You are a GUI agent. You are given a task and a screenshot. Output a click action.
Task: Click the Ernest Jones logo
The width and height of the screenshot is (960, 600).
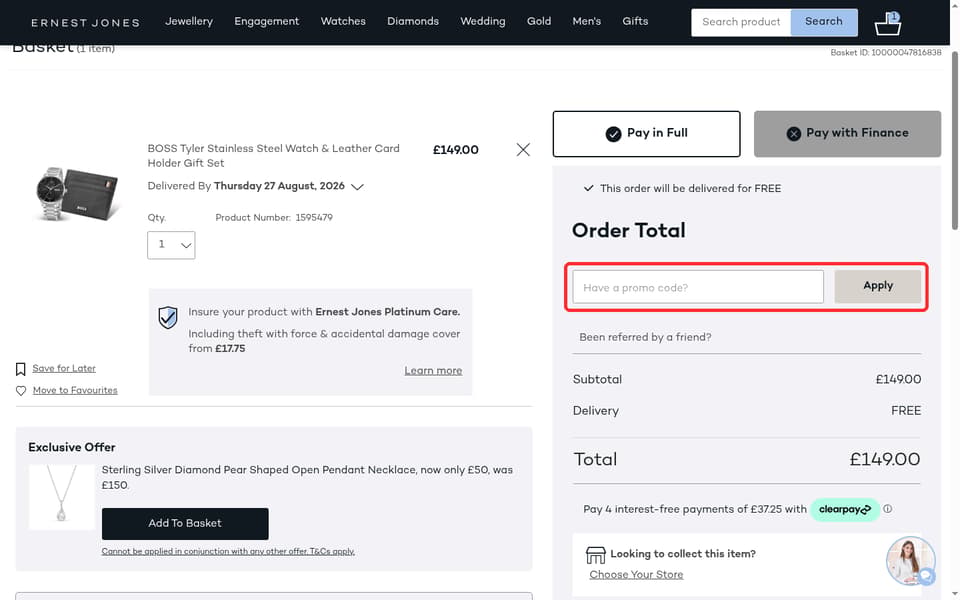[x=86, y=23]
